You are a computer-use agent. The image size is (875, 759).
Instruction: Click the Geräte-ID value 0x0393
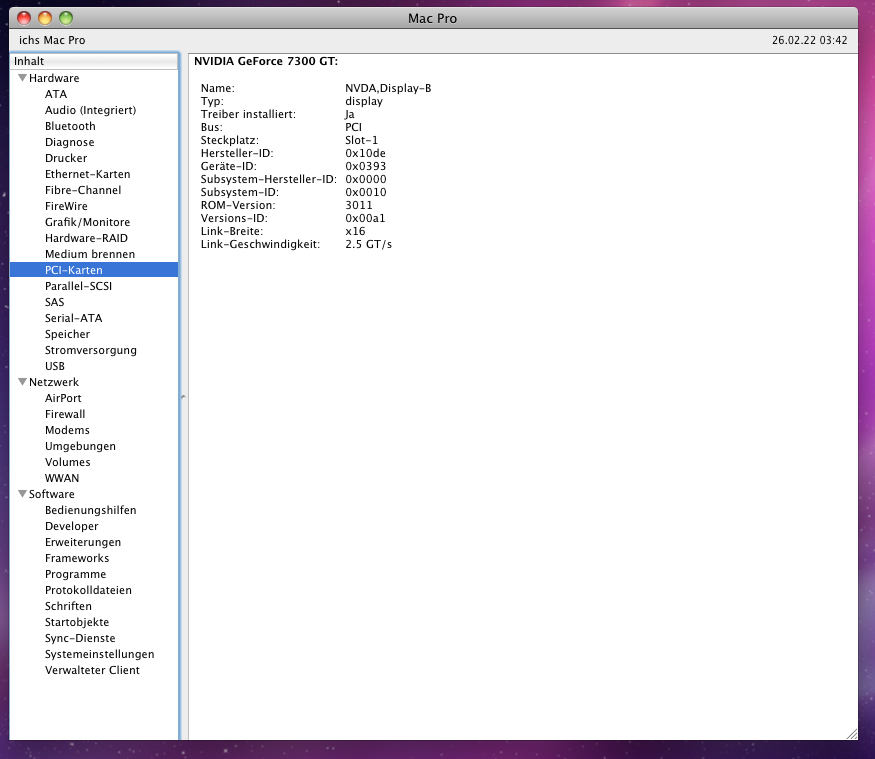click(366, 166)
